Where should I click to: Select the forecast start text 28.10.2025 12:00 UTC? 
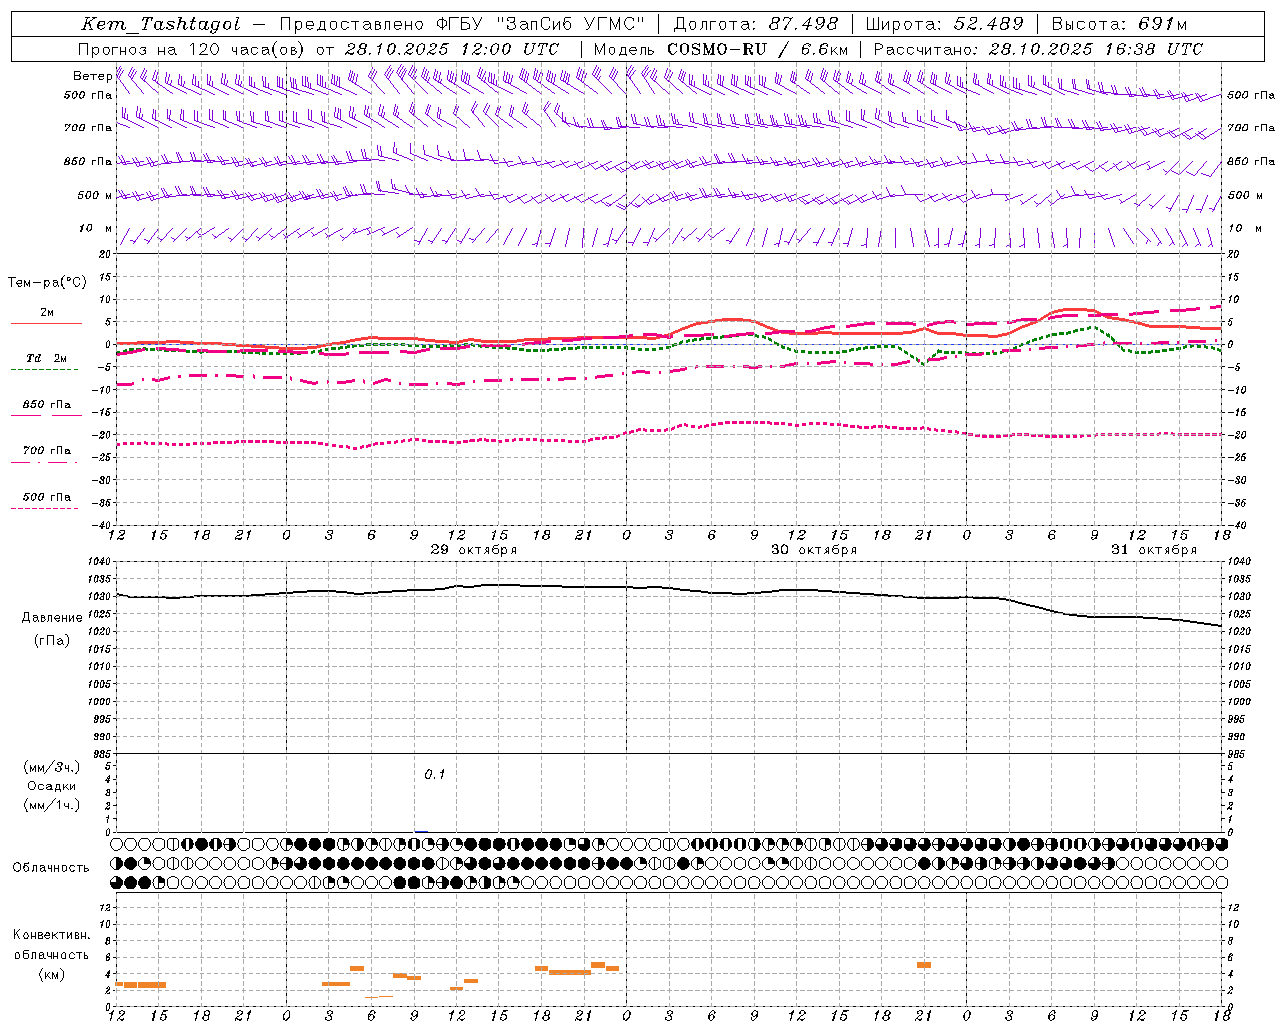pyautogui.click(x=451, y=49)
